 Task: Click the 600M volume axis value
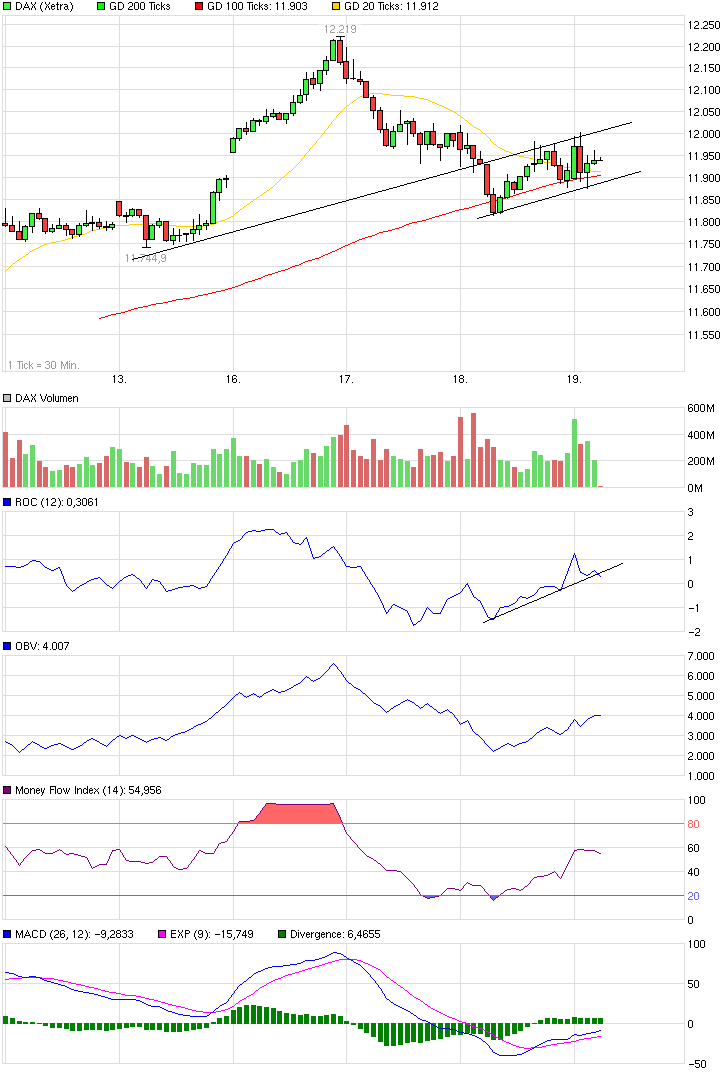pos(701,408)
